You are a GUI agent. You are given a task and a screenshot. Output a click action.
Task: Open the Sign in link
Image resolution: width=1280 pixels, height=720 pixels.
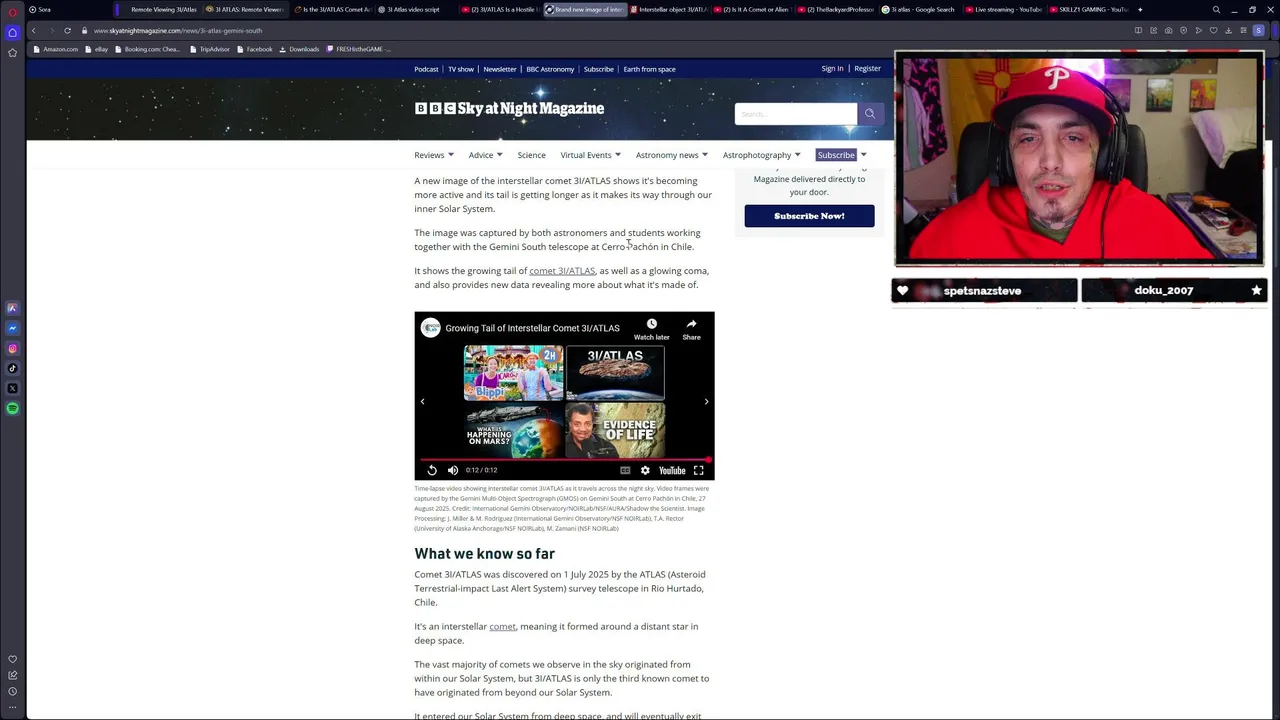[x=832, y=69]
